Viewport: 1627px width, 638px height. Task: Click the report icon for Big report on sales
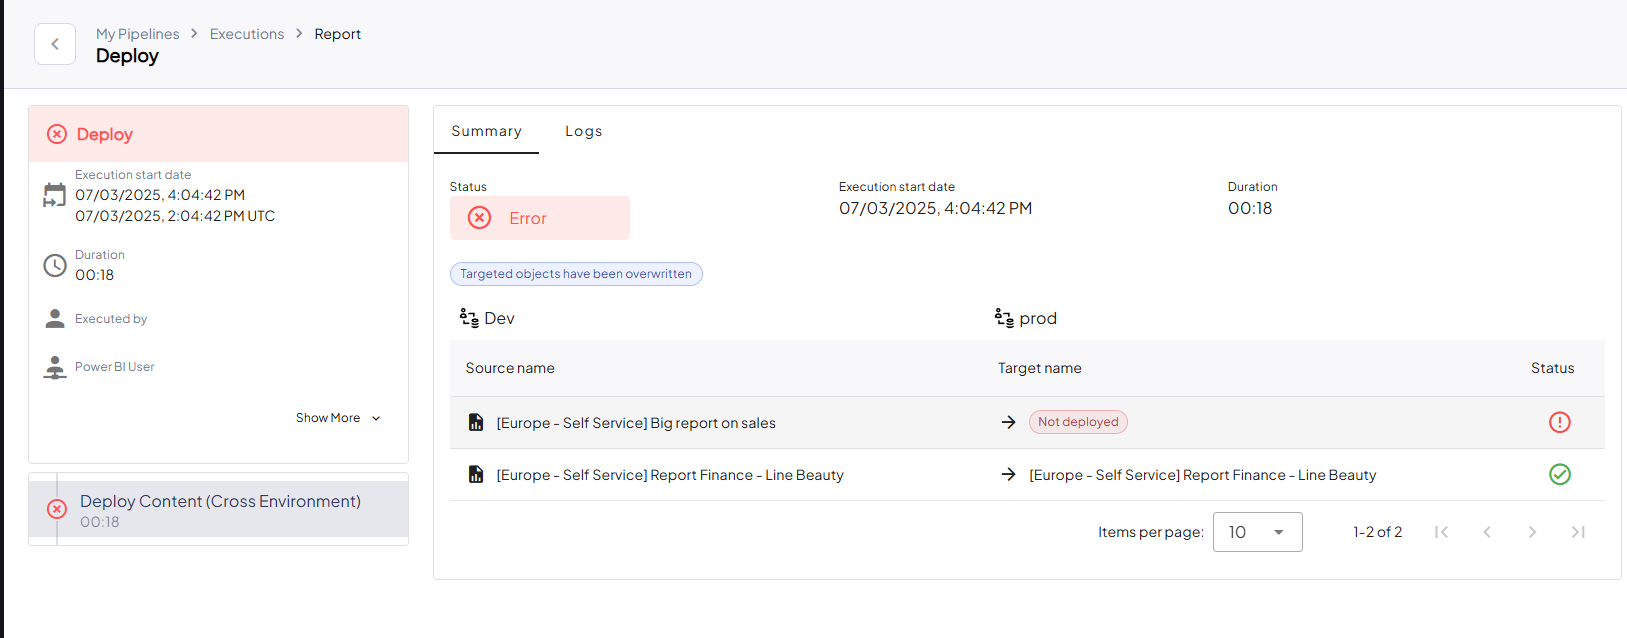coord(476,423)
